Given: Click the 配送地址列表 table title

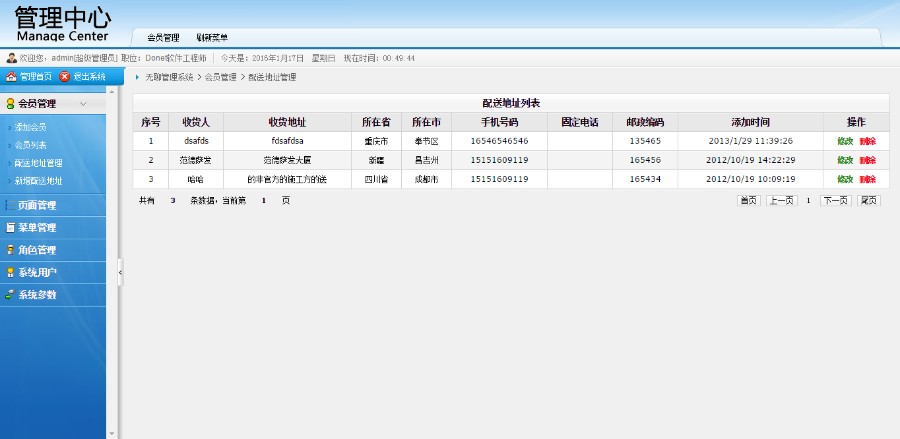Looking at the screenshot, I should 511,103.
